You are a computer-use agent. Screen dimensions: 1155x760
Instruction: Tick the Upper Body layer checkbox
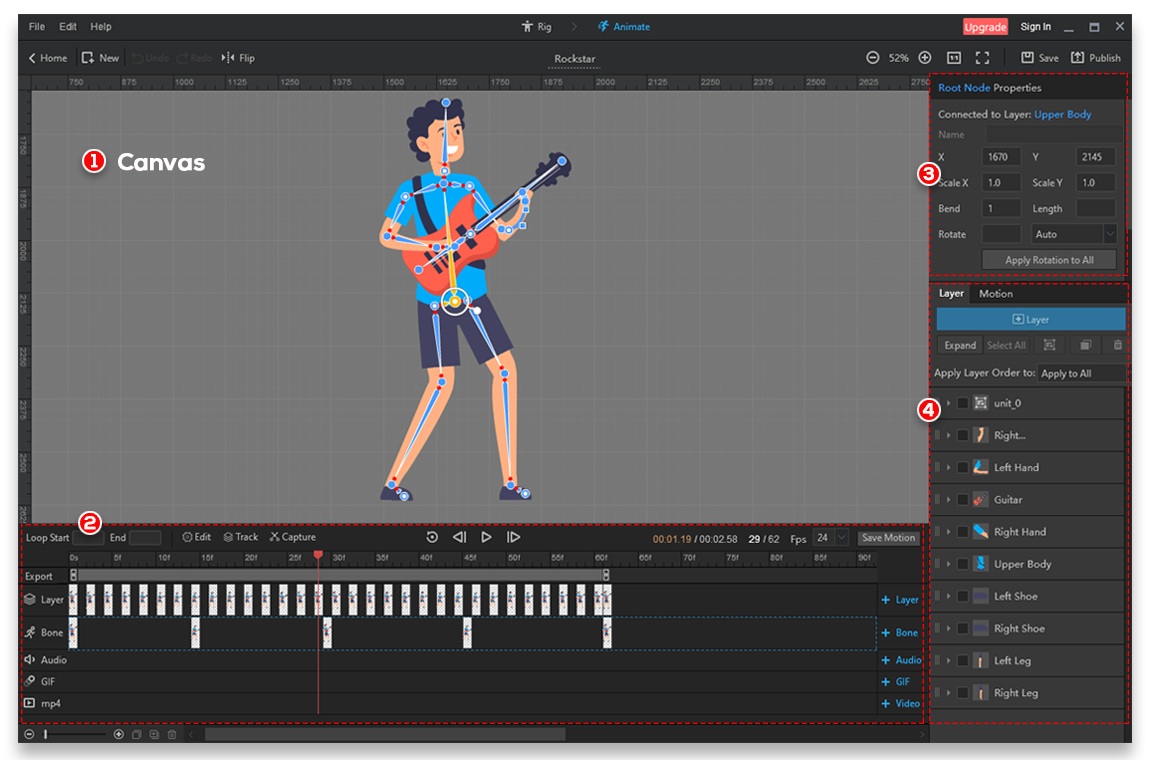click(962, 564)
